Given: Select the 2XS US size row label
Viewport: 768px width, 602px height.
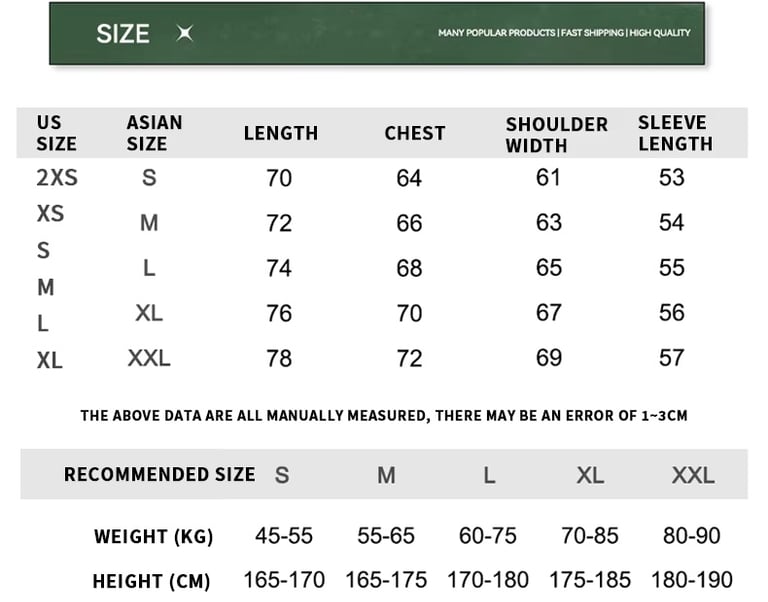Looking at the screenshot, I should click(57, 178).
